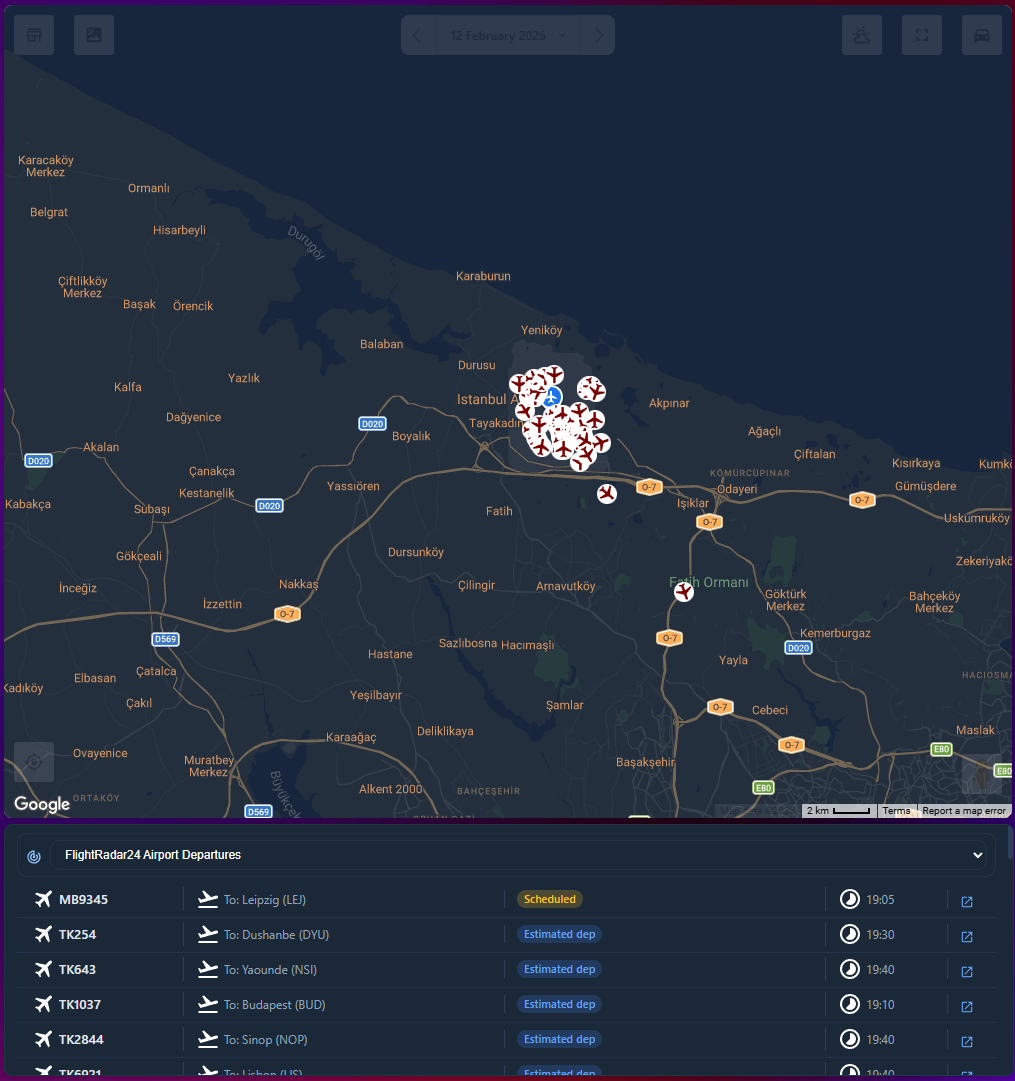Open external link for flight MB9345

[967, 902]
